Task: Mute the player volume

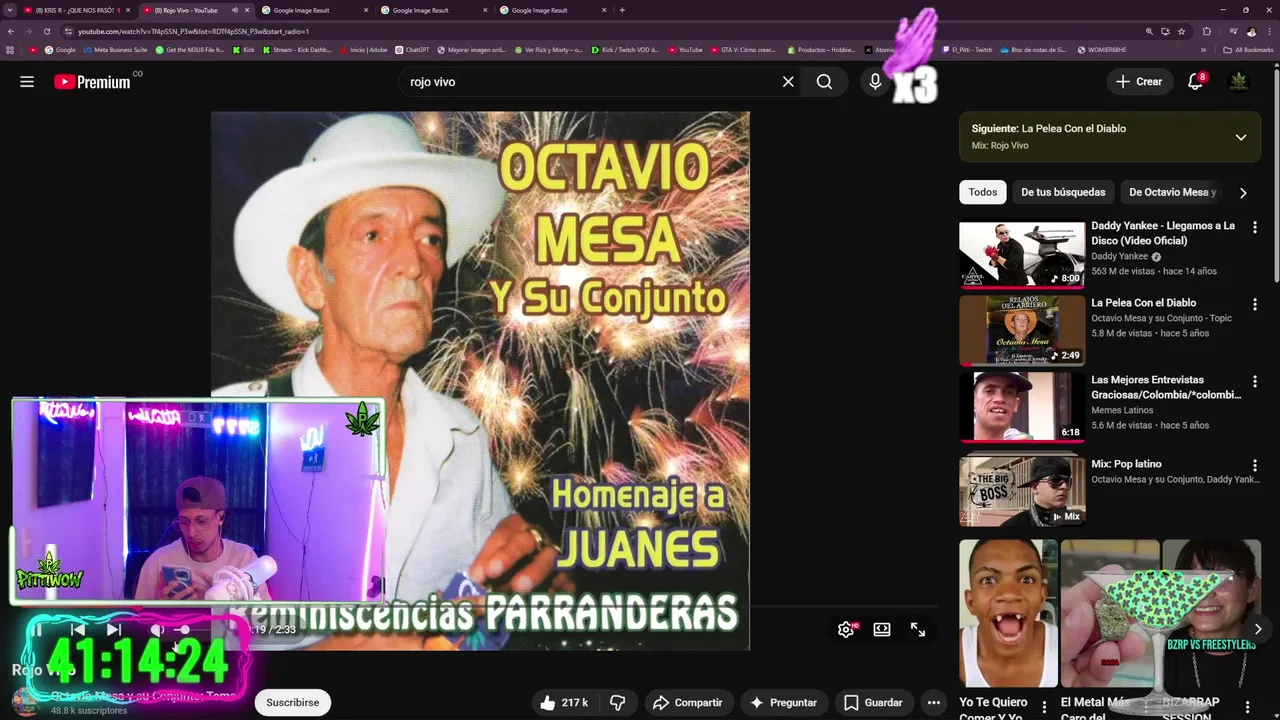Action: coord(157,629)
